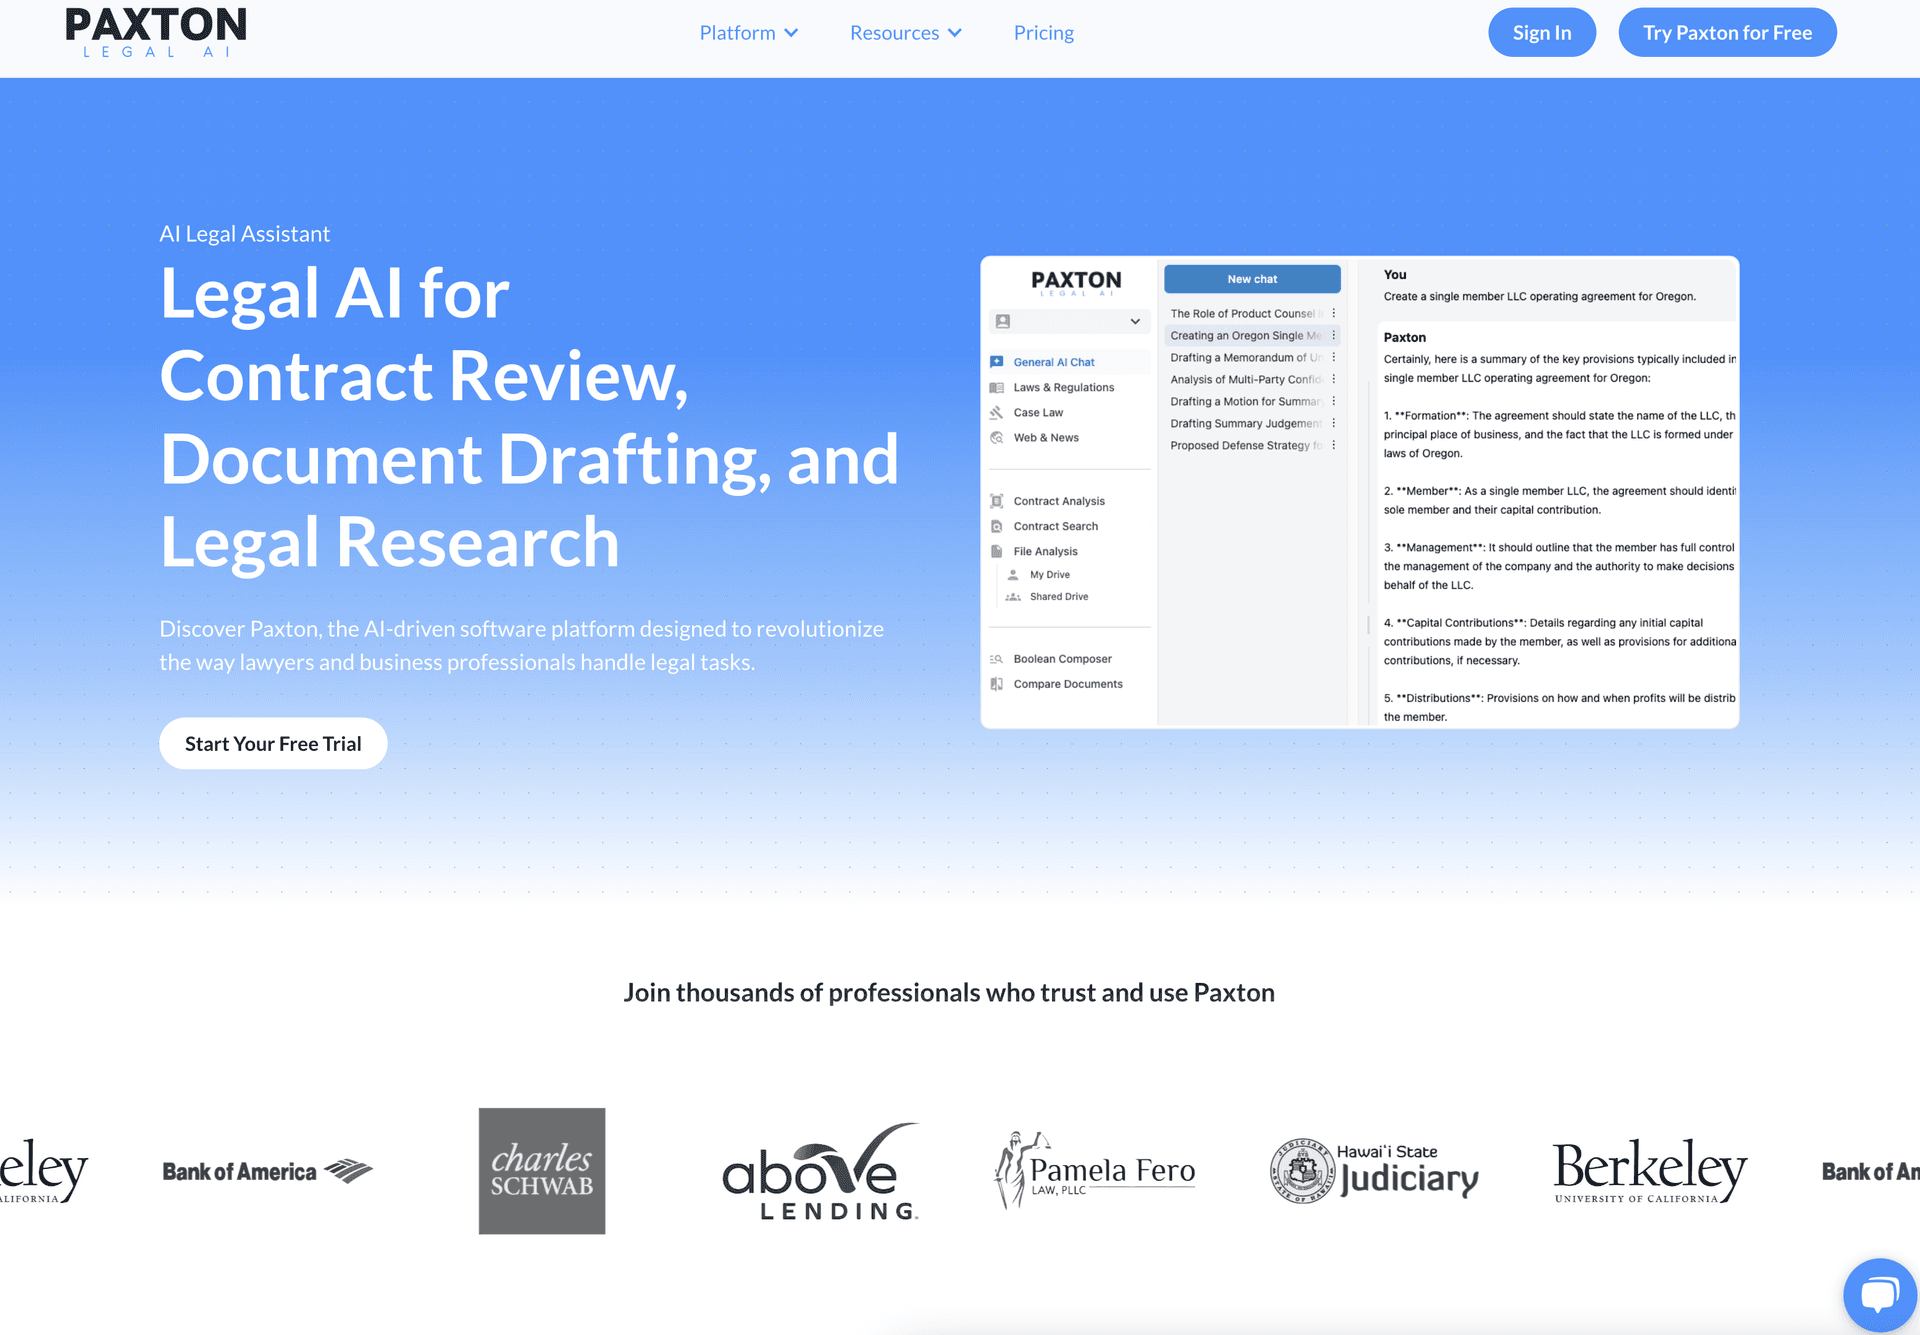This screenshot has height=1335, width=1920.
Task: Select General AI Chat icon in sidebar
Action: click(997, 362)
